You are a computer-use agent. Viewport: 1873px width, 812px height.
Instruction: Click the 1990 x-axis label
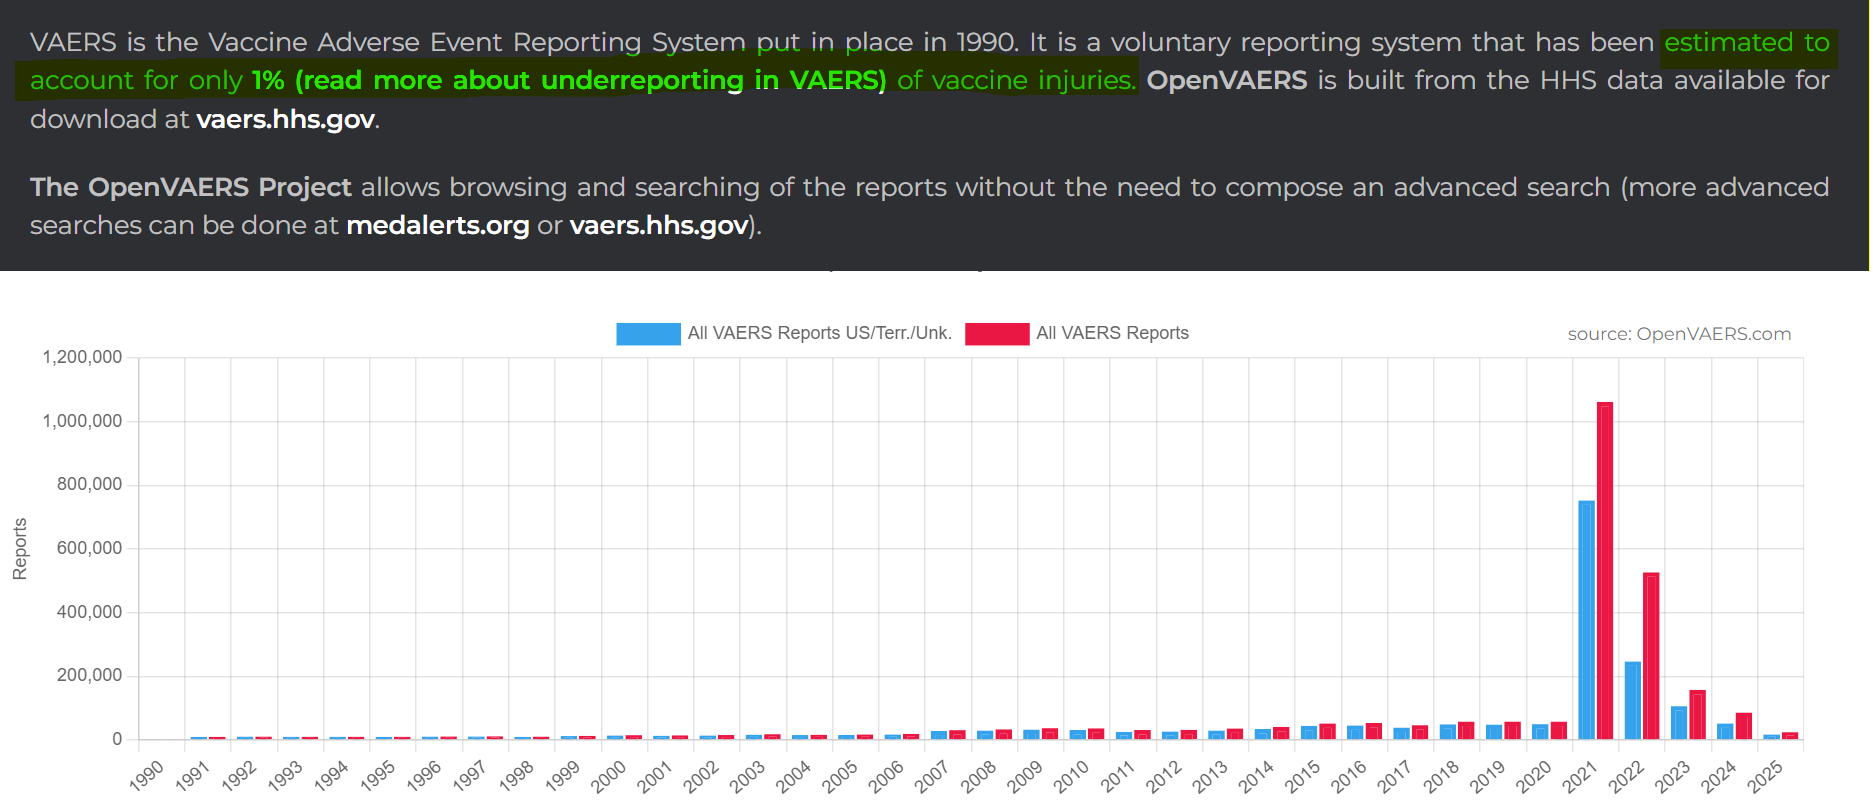coord(147,775)
